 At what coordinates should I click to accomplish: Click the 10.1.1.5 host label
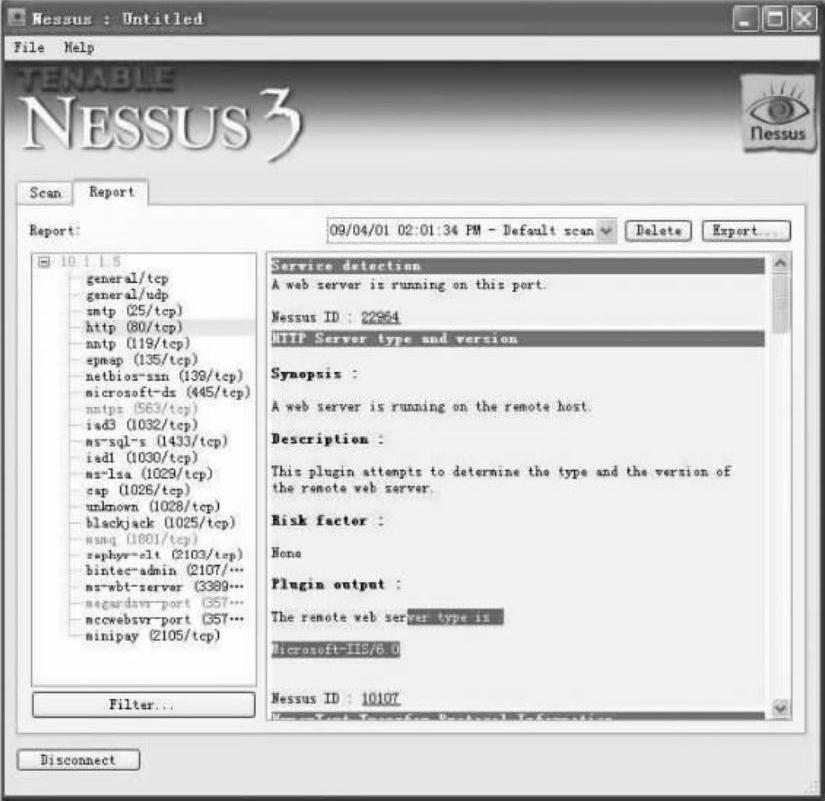coord(90,262)
